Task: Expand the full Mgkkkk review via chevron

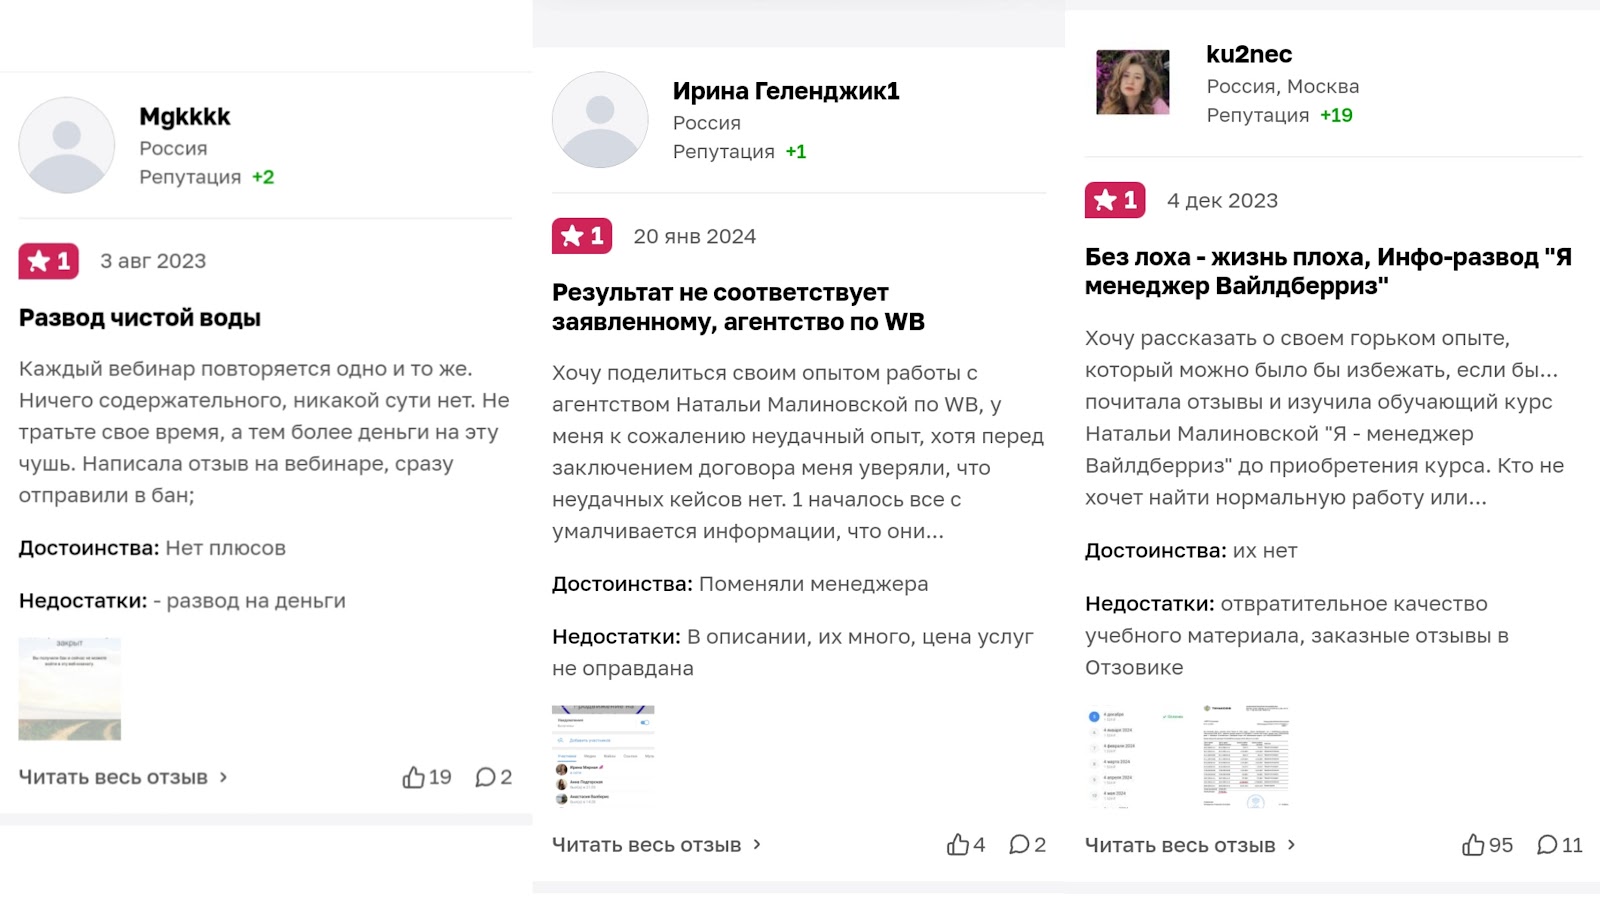Action: tap(224, 777)
